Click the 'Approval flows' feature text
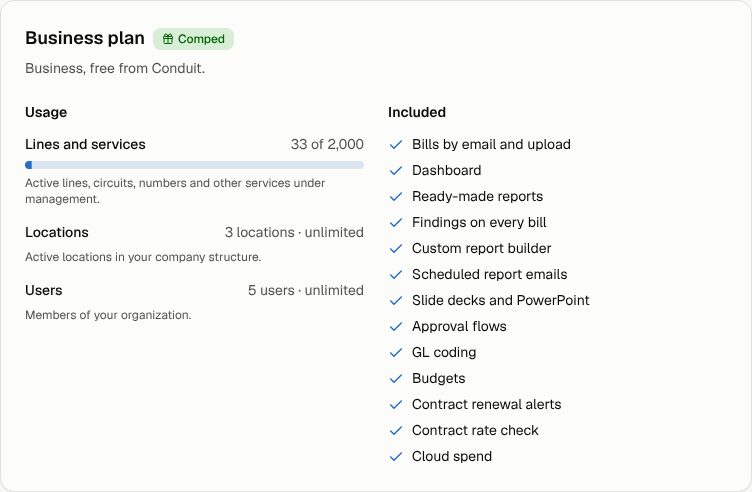Screen dimensions: 752x492 click(459, 327)
